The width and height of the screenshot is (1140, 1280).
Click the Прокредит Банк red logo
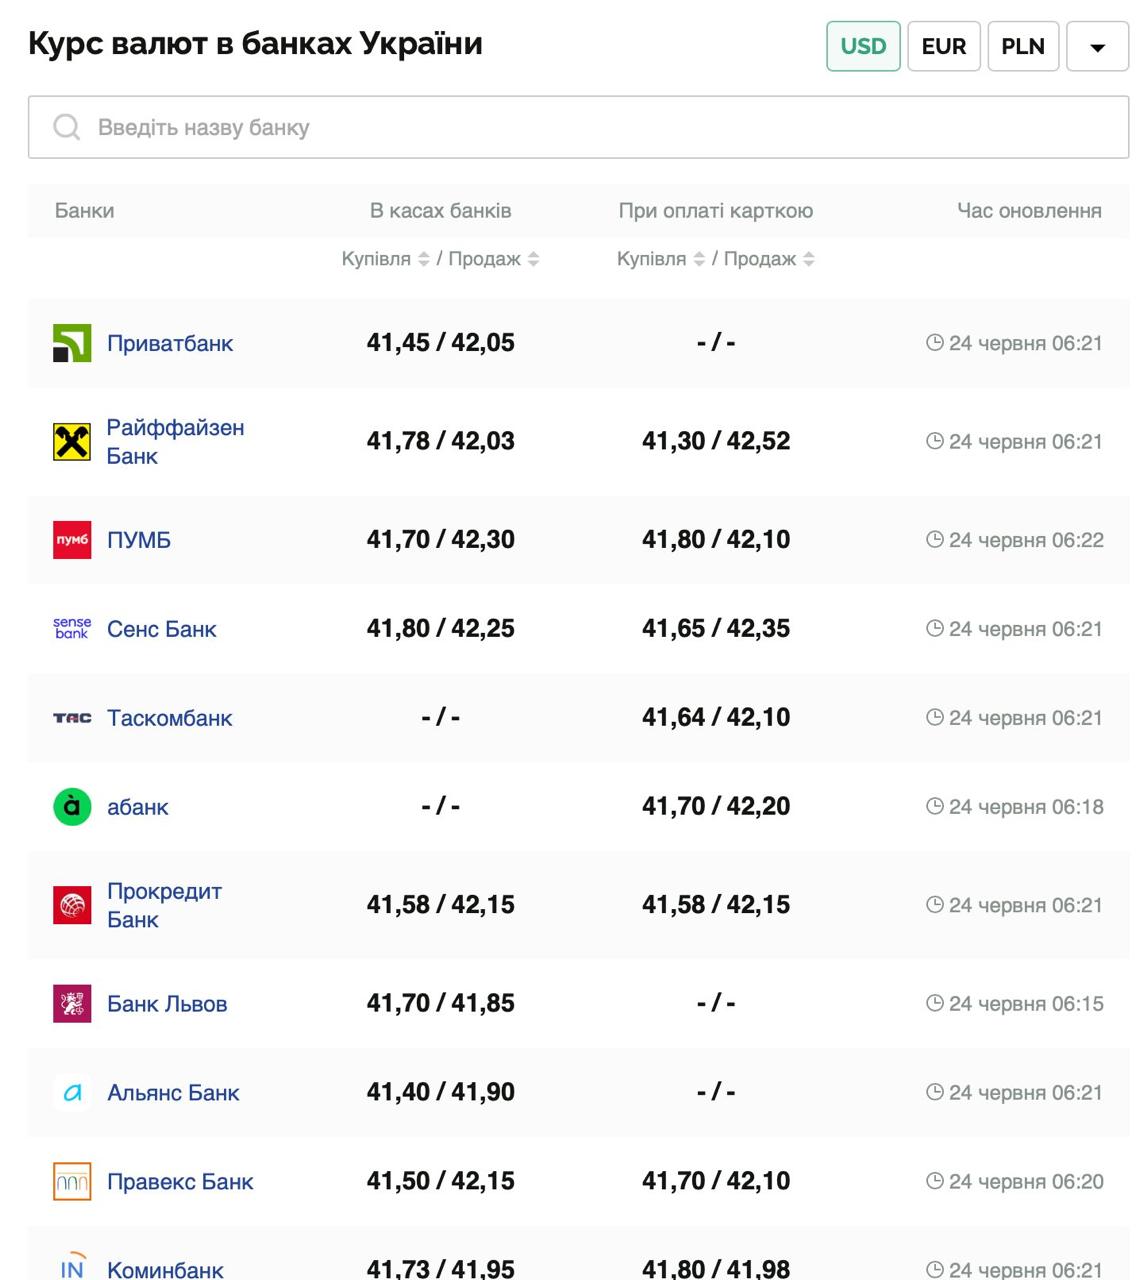(72, 905)
